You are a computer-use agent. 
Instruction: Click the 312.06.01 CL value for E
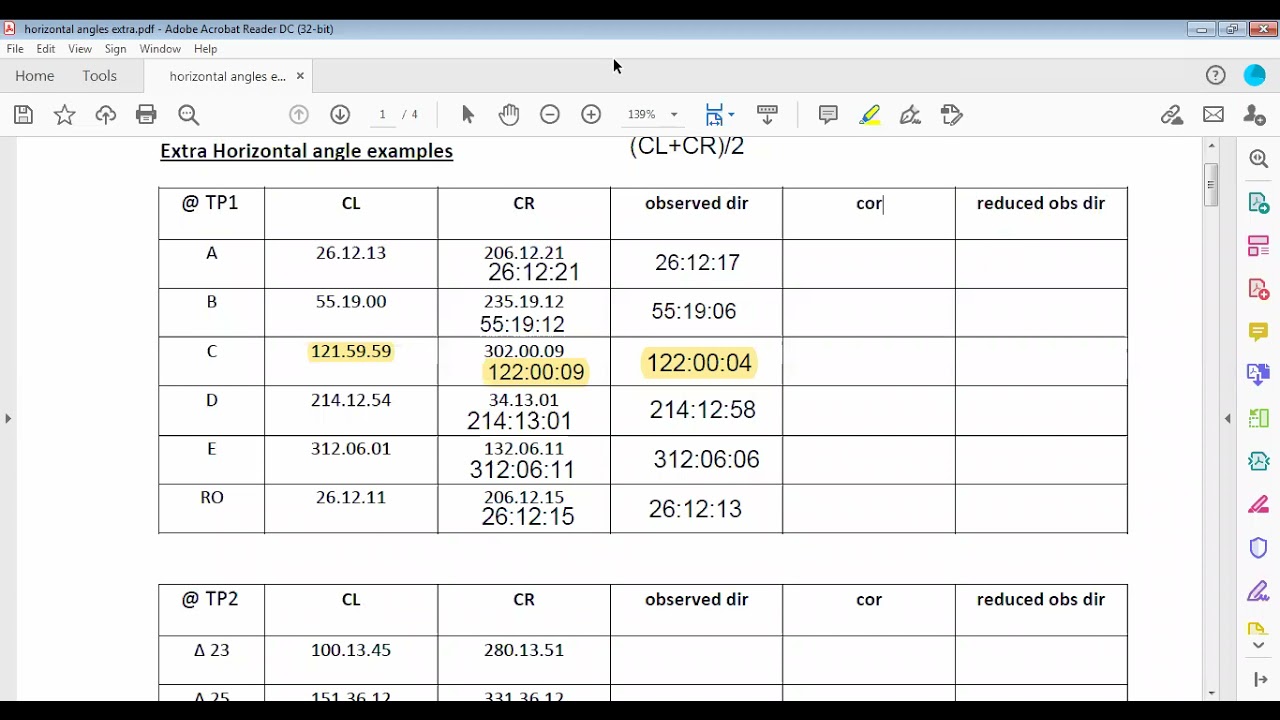pos(351,448)
